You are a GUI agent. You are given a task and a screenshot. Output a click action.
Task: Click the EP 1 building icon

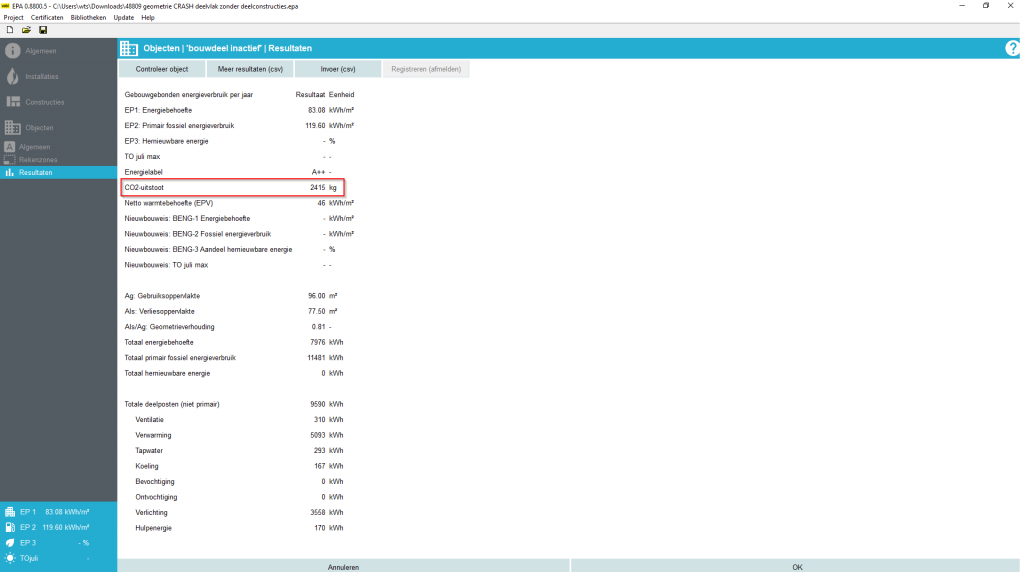10,512
